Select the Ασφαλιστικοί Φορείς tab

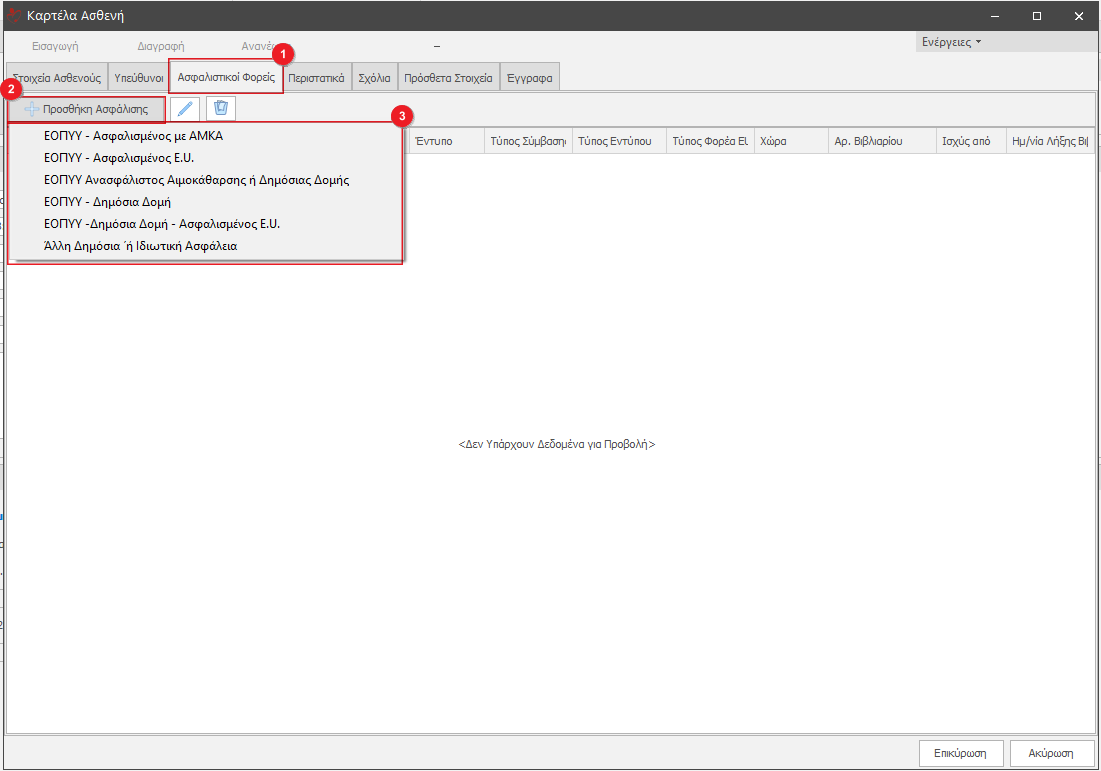[226, 76]
